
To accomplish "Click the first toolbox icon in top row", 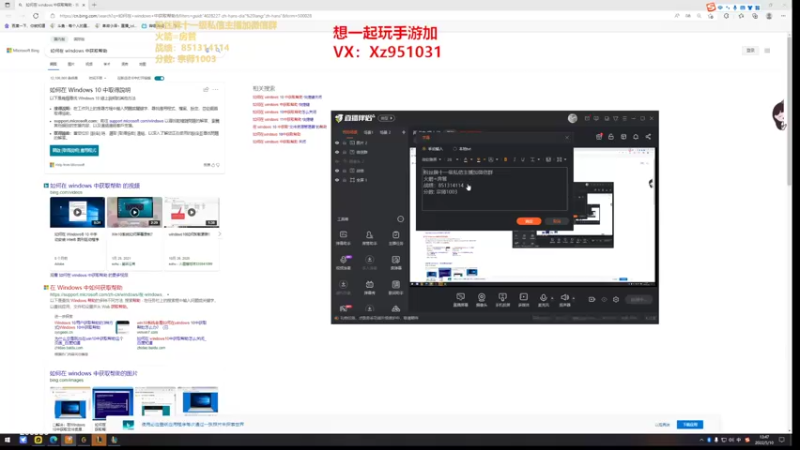I will click(343, 235).
